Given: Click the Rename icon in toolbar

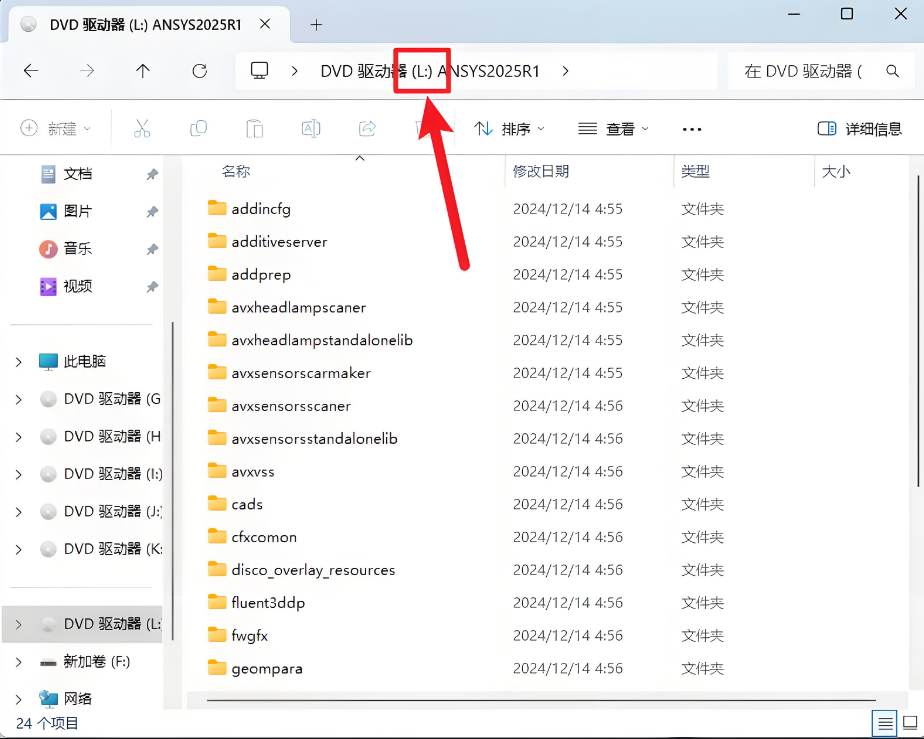Looking at the screenshot, I should click(311, 128).
